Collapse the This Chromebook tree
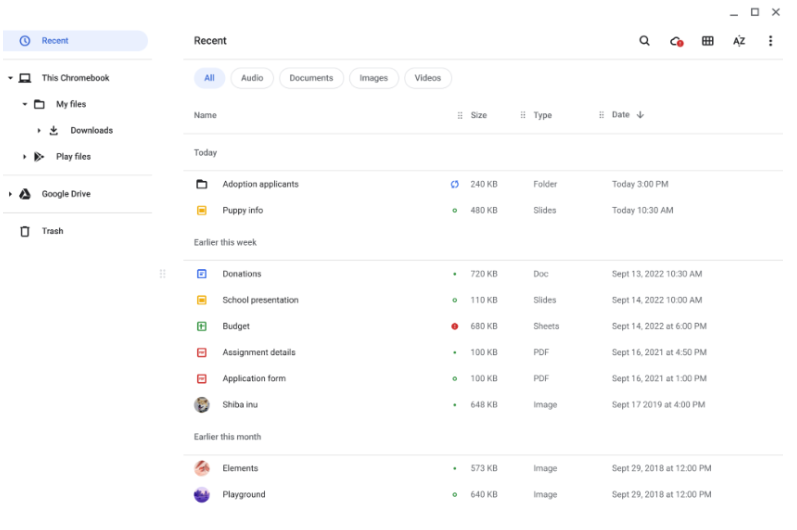 pyautogui.click(x=10, y=78)
